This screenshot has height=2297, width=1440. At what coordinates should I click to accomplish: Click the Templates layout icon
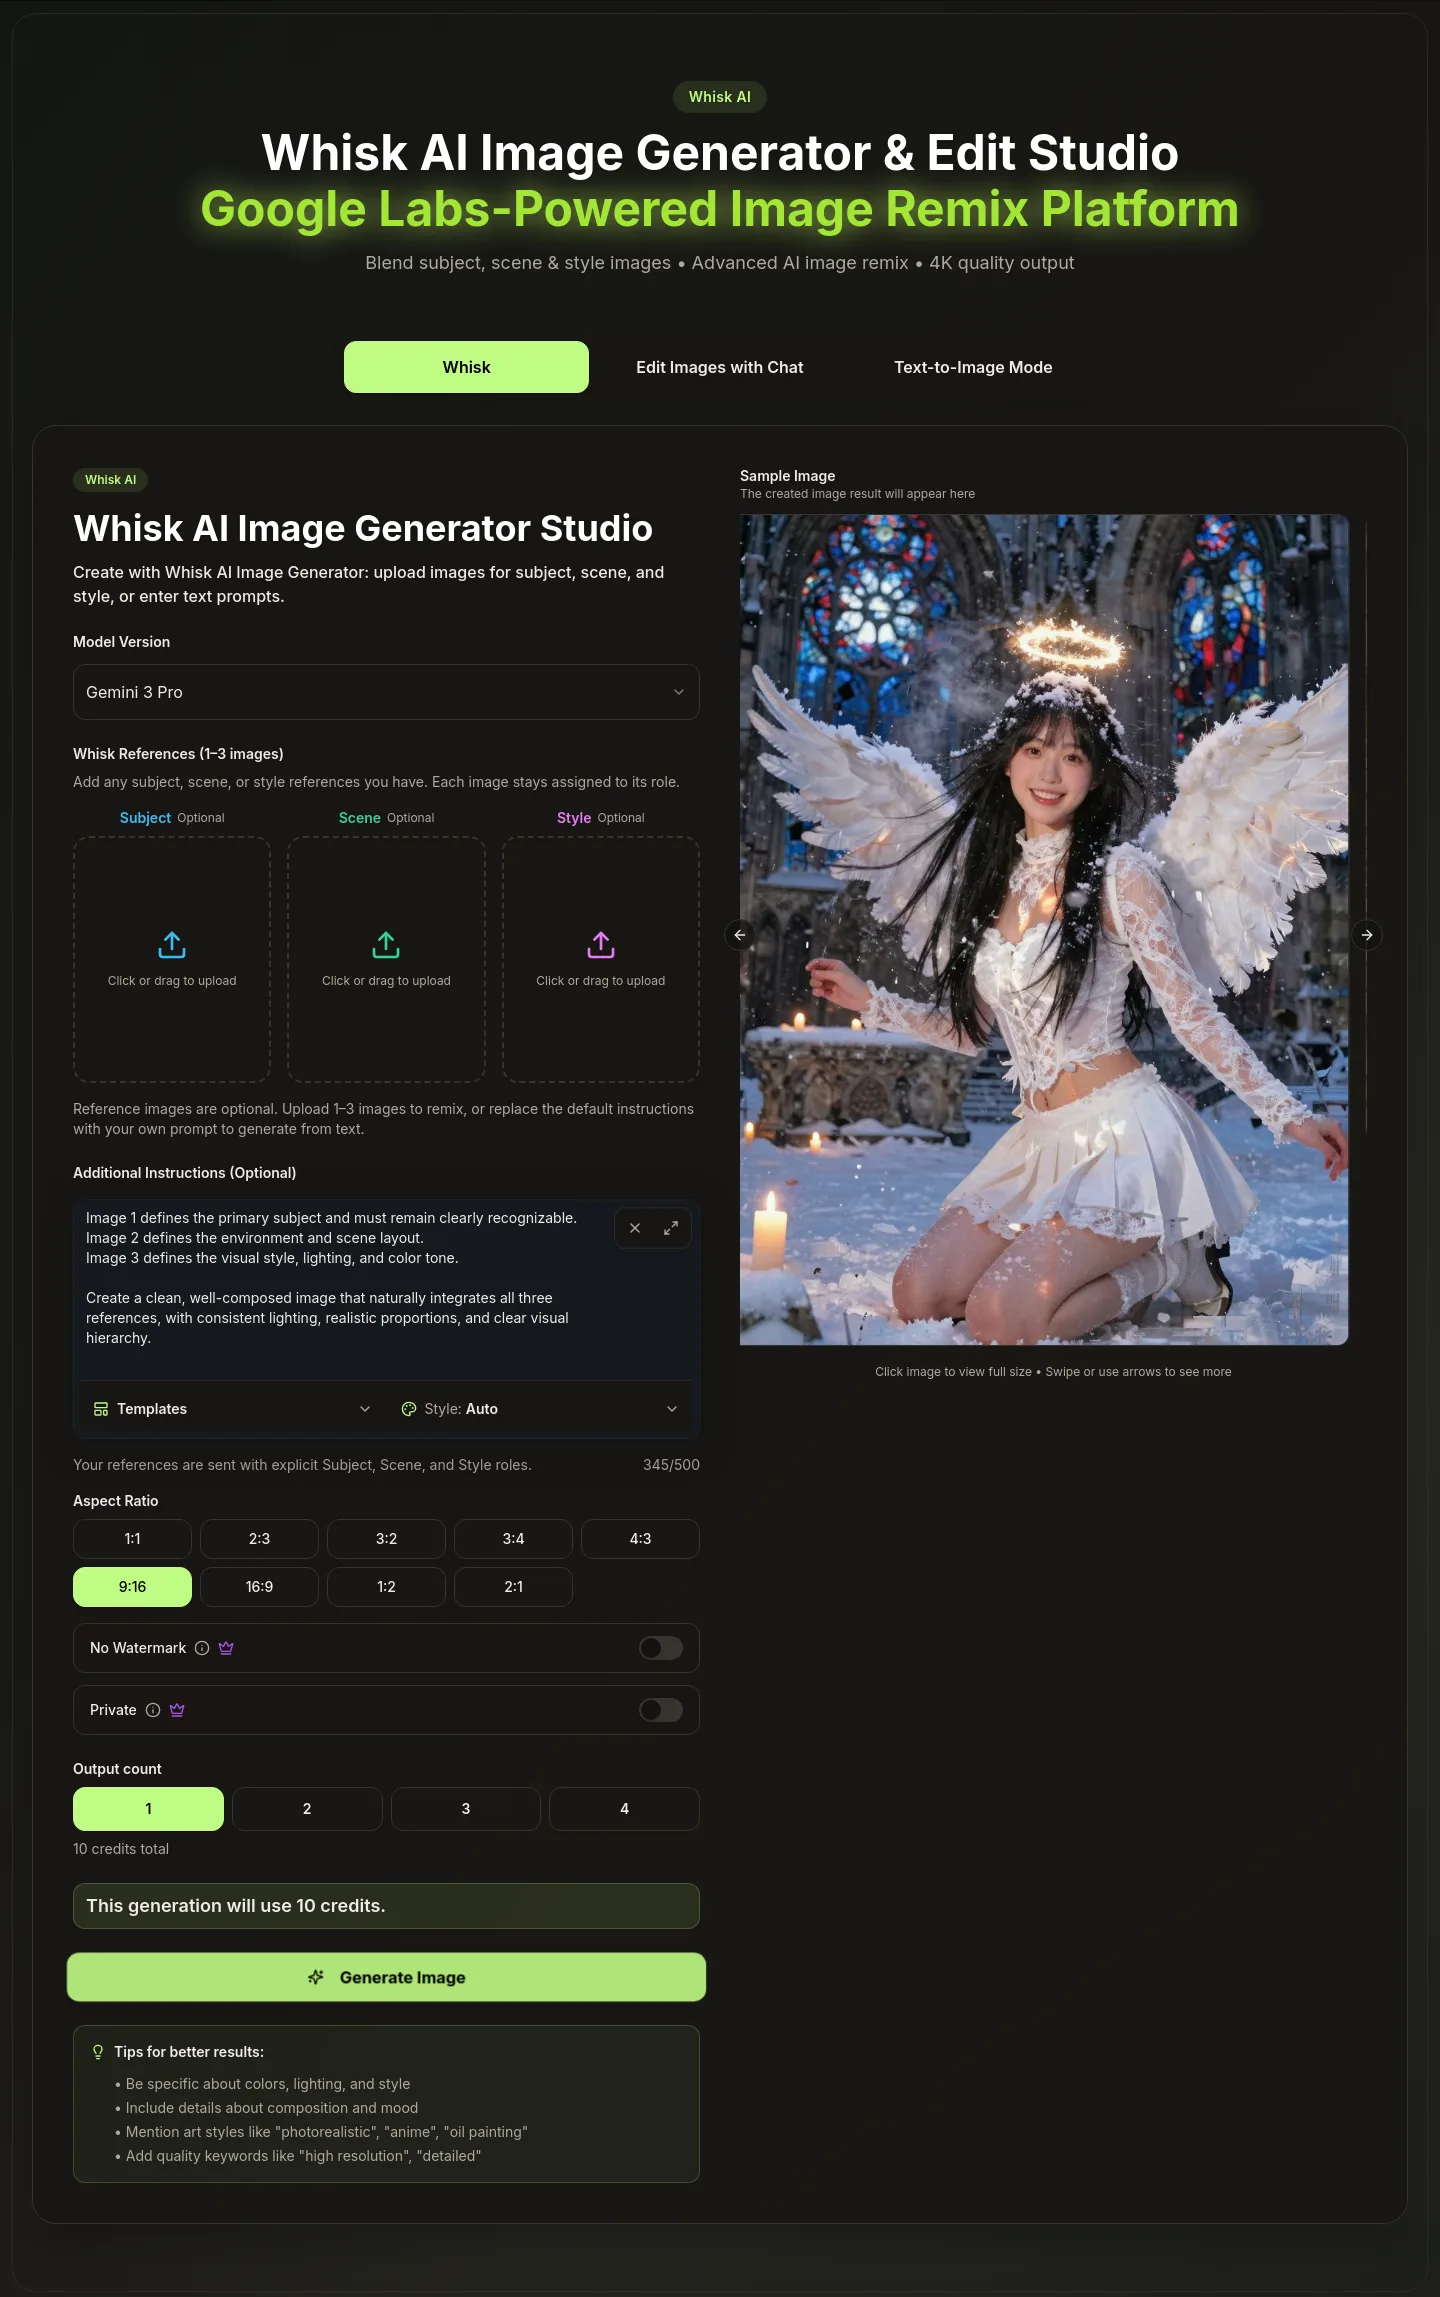pos(101,1409)
